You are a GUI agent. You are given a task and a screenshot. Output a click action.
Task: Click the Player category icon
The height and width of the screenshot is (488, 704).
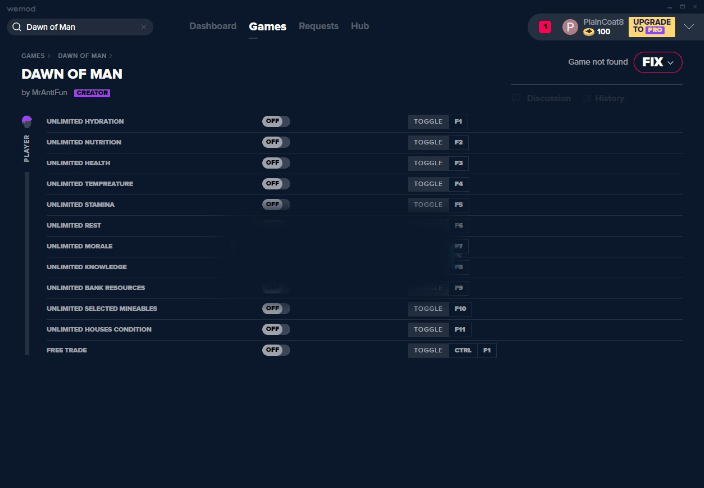point(27,121)
